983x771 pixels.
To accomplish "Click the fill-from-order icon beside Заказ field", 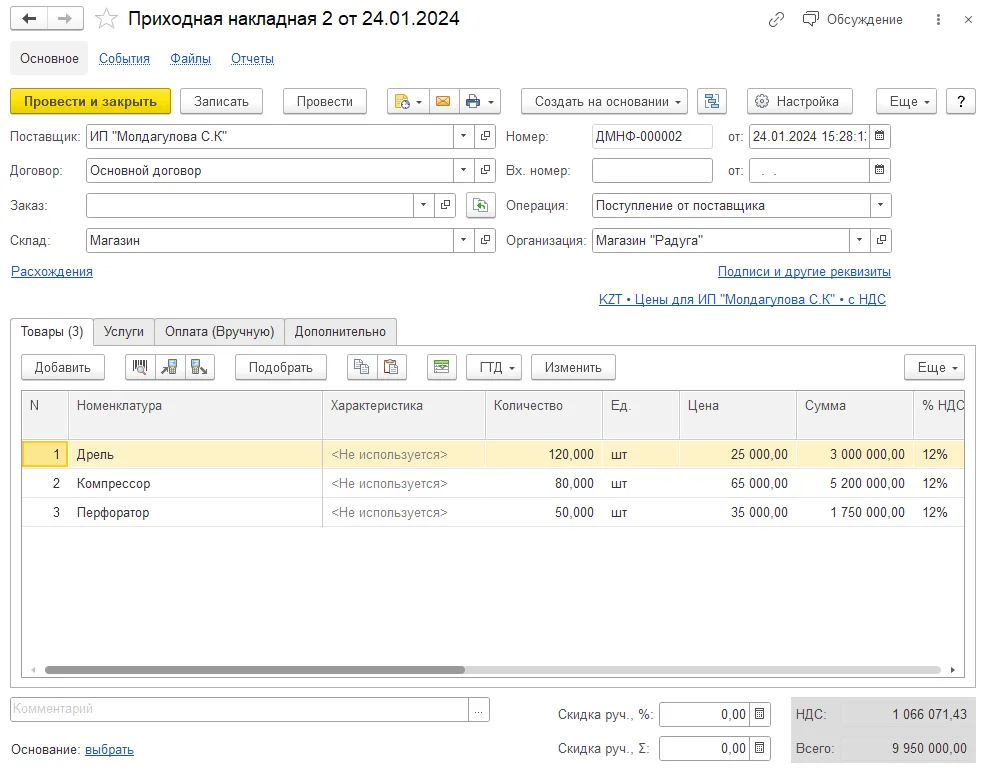I will [480, 206].
